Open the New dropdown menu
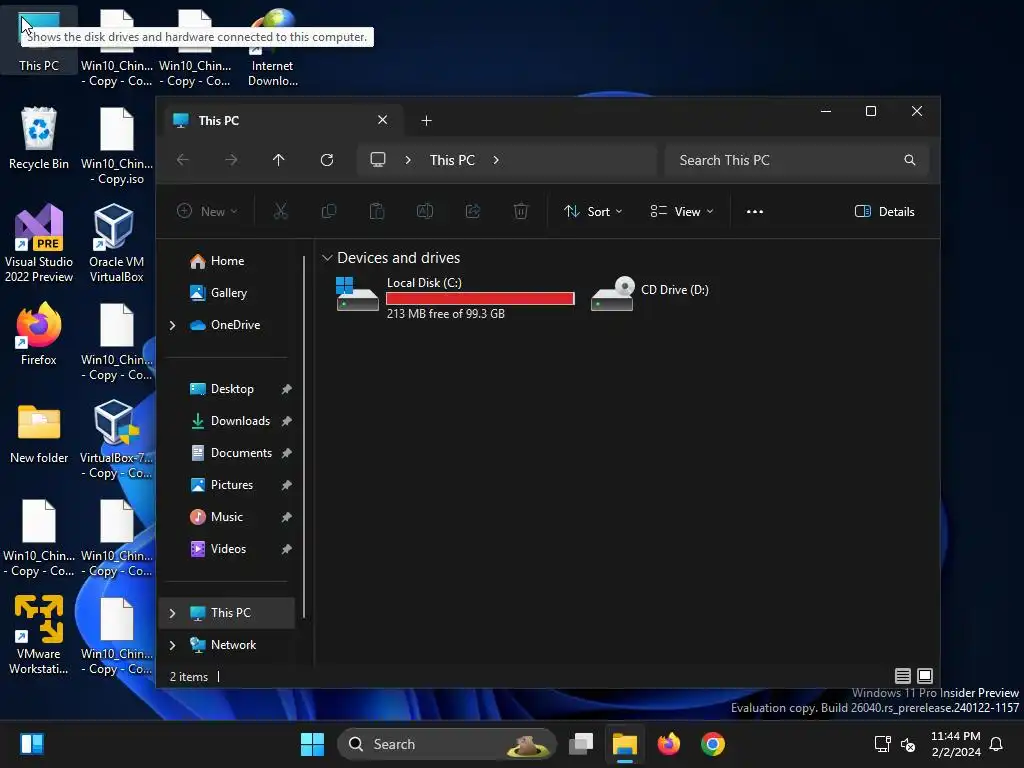Image resolution: width=1024 pixels, height=768 pixels. (207, 212)
